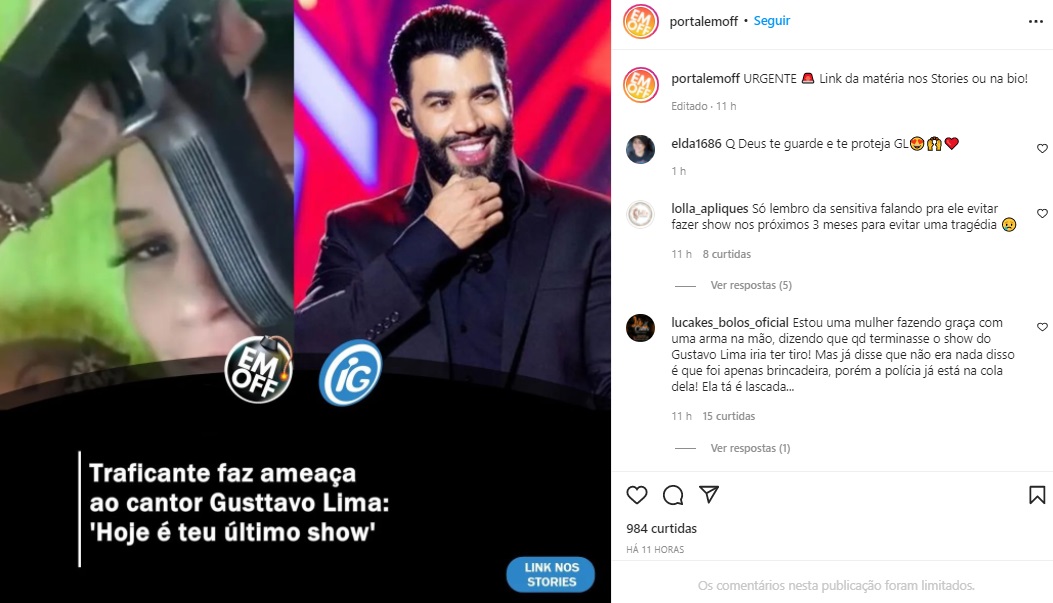Screen dimensions: 1053x603
Task: View 15 curtidas on lucakes comment
Action: (x=729, y=416)
